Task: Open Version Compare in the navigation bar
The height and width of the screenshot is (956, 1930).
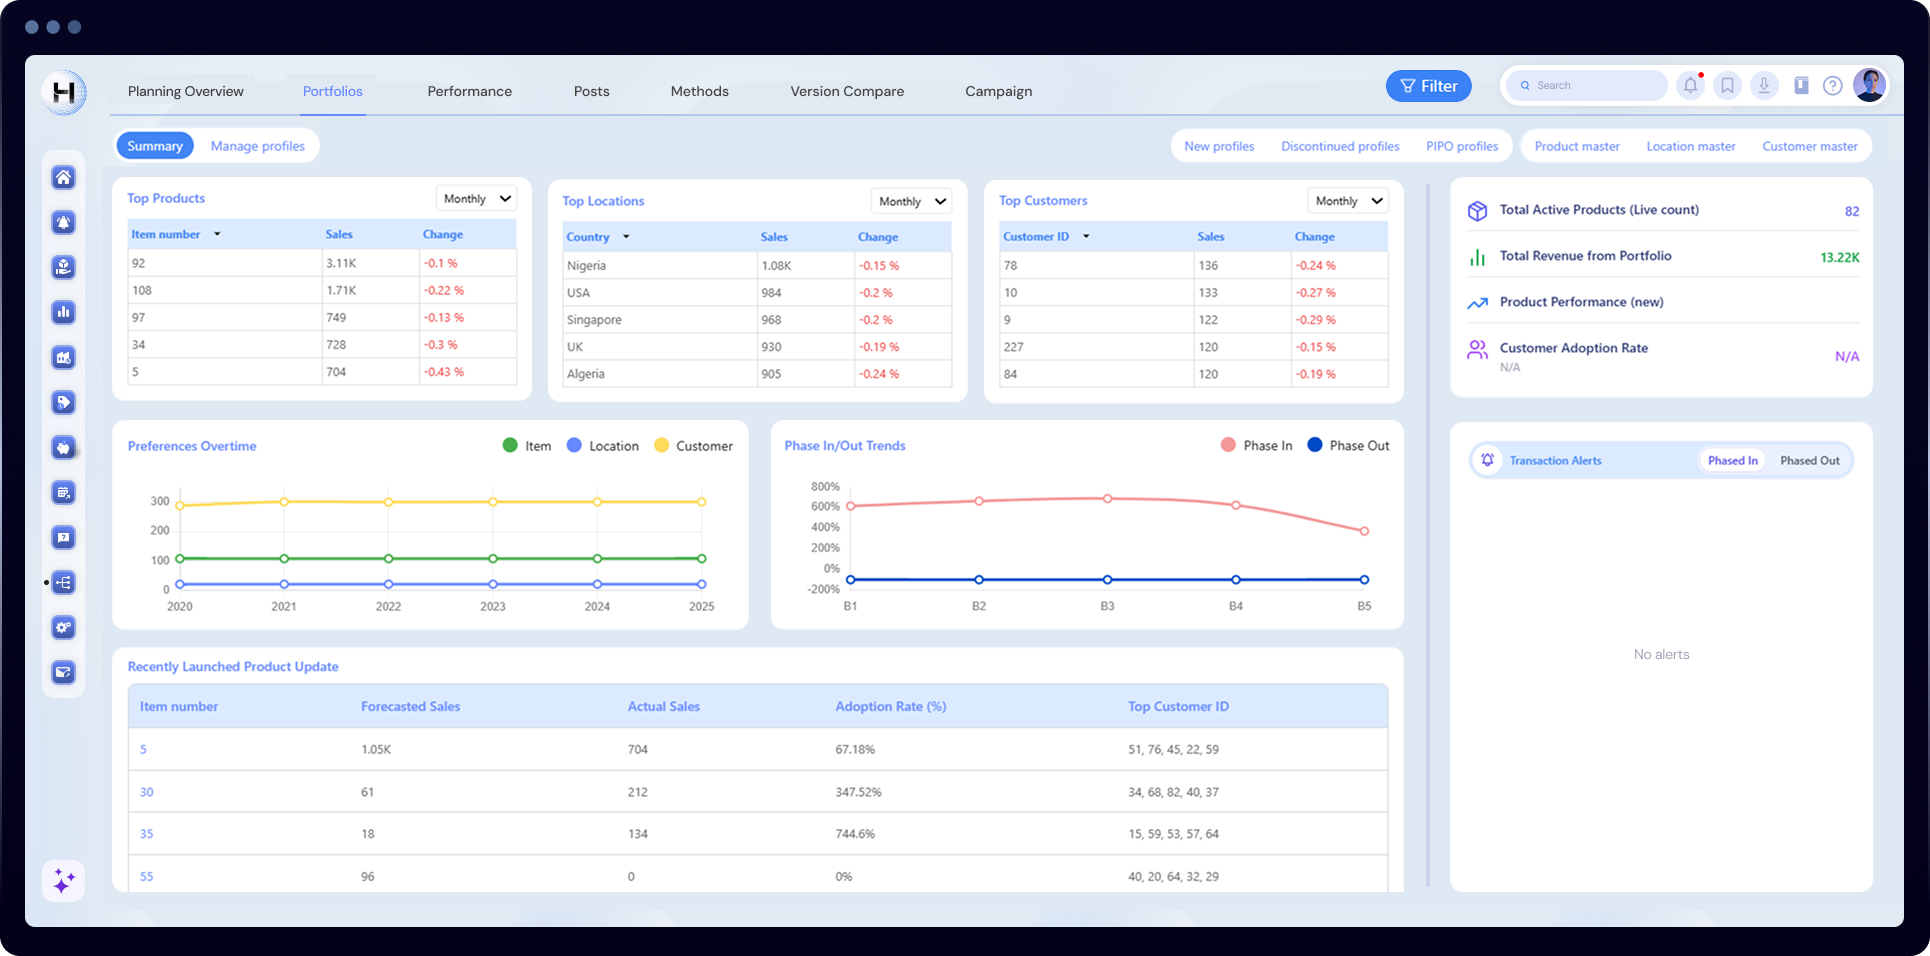Action: pyautogui.click(x=846, y=91)
